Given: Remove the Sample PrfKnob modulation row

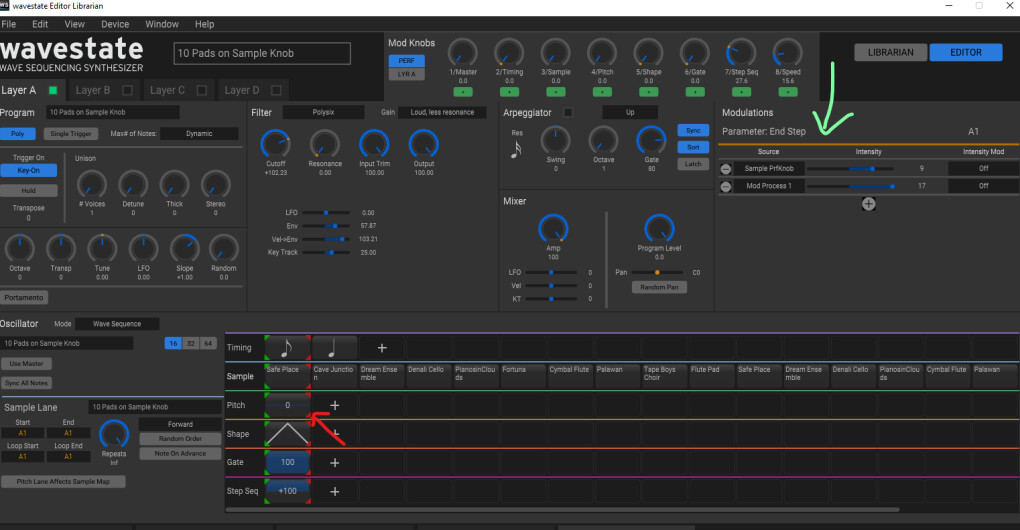Looking at the screenshot, I should (x=726, y=168).
